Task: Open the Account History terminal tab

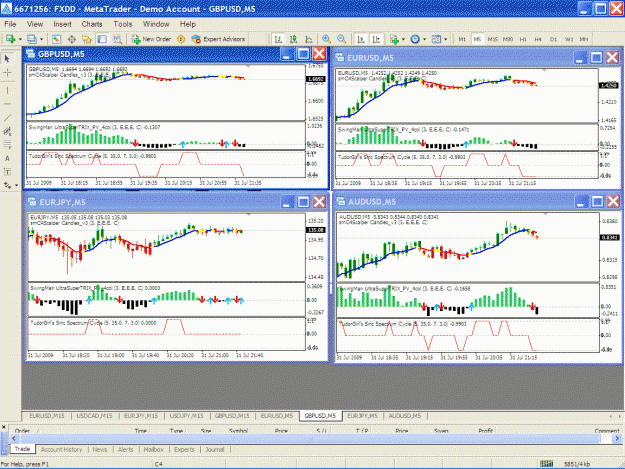Action: pyautogui.click(x=61, y=449)
